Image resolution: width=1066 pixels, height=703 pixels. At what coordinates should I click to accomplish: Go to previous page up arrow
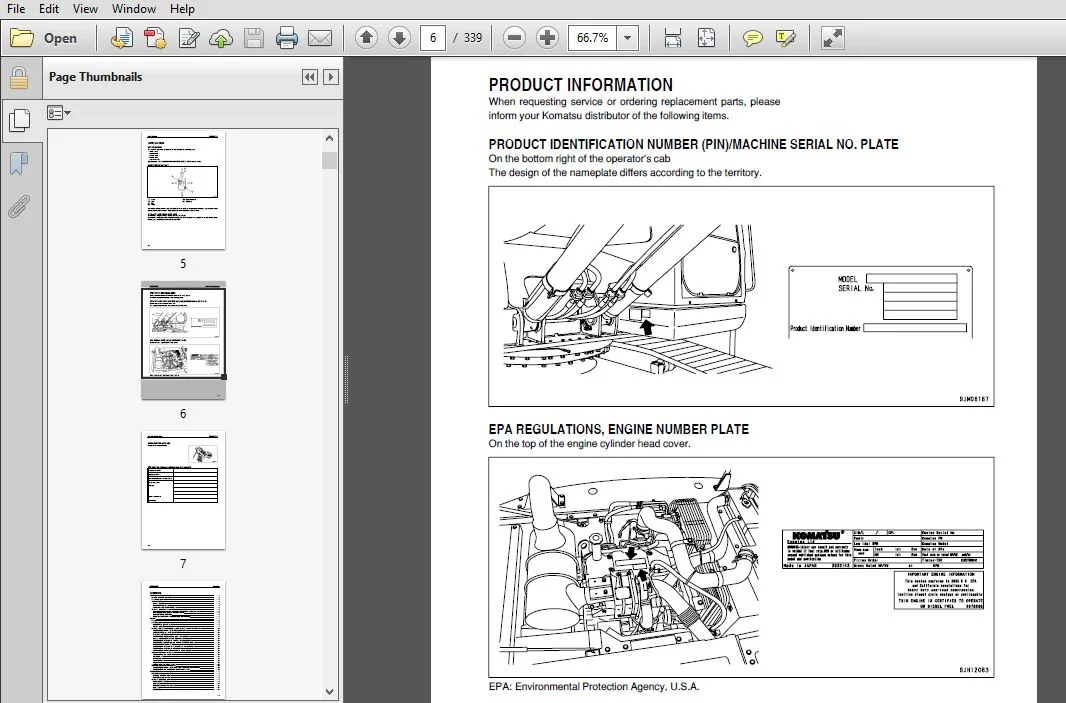pos(366,38)
